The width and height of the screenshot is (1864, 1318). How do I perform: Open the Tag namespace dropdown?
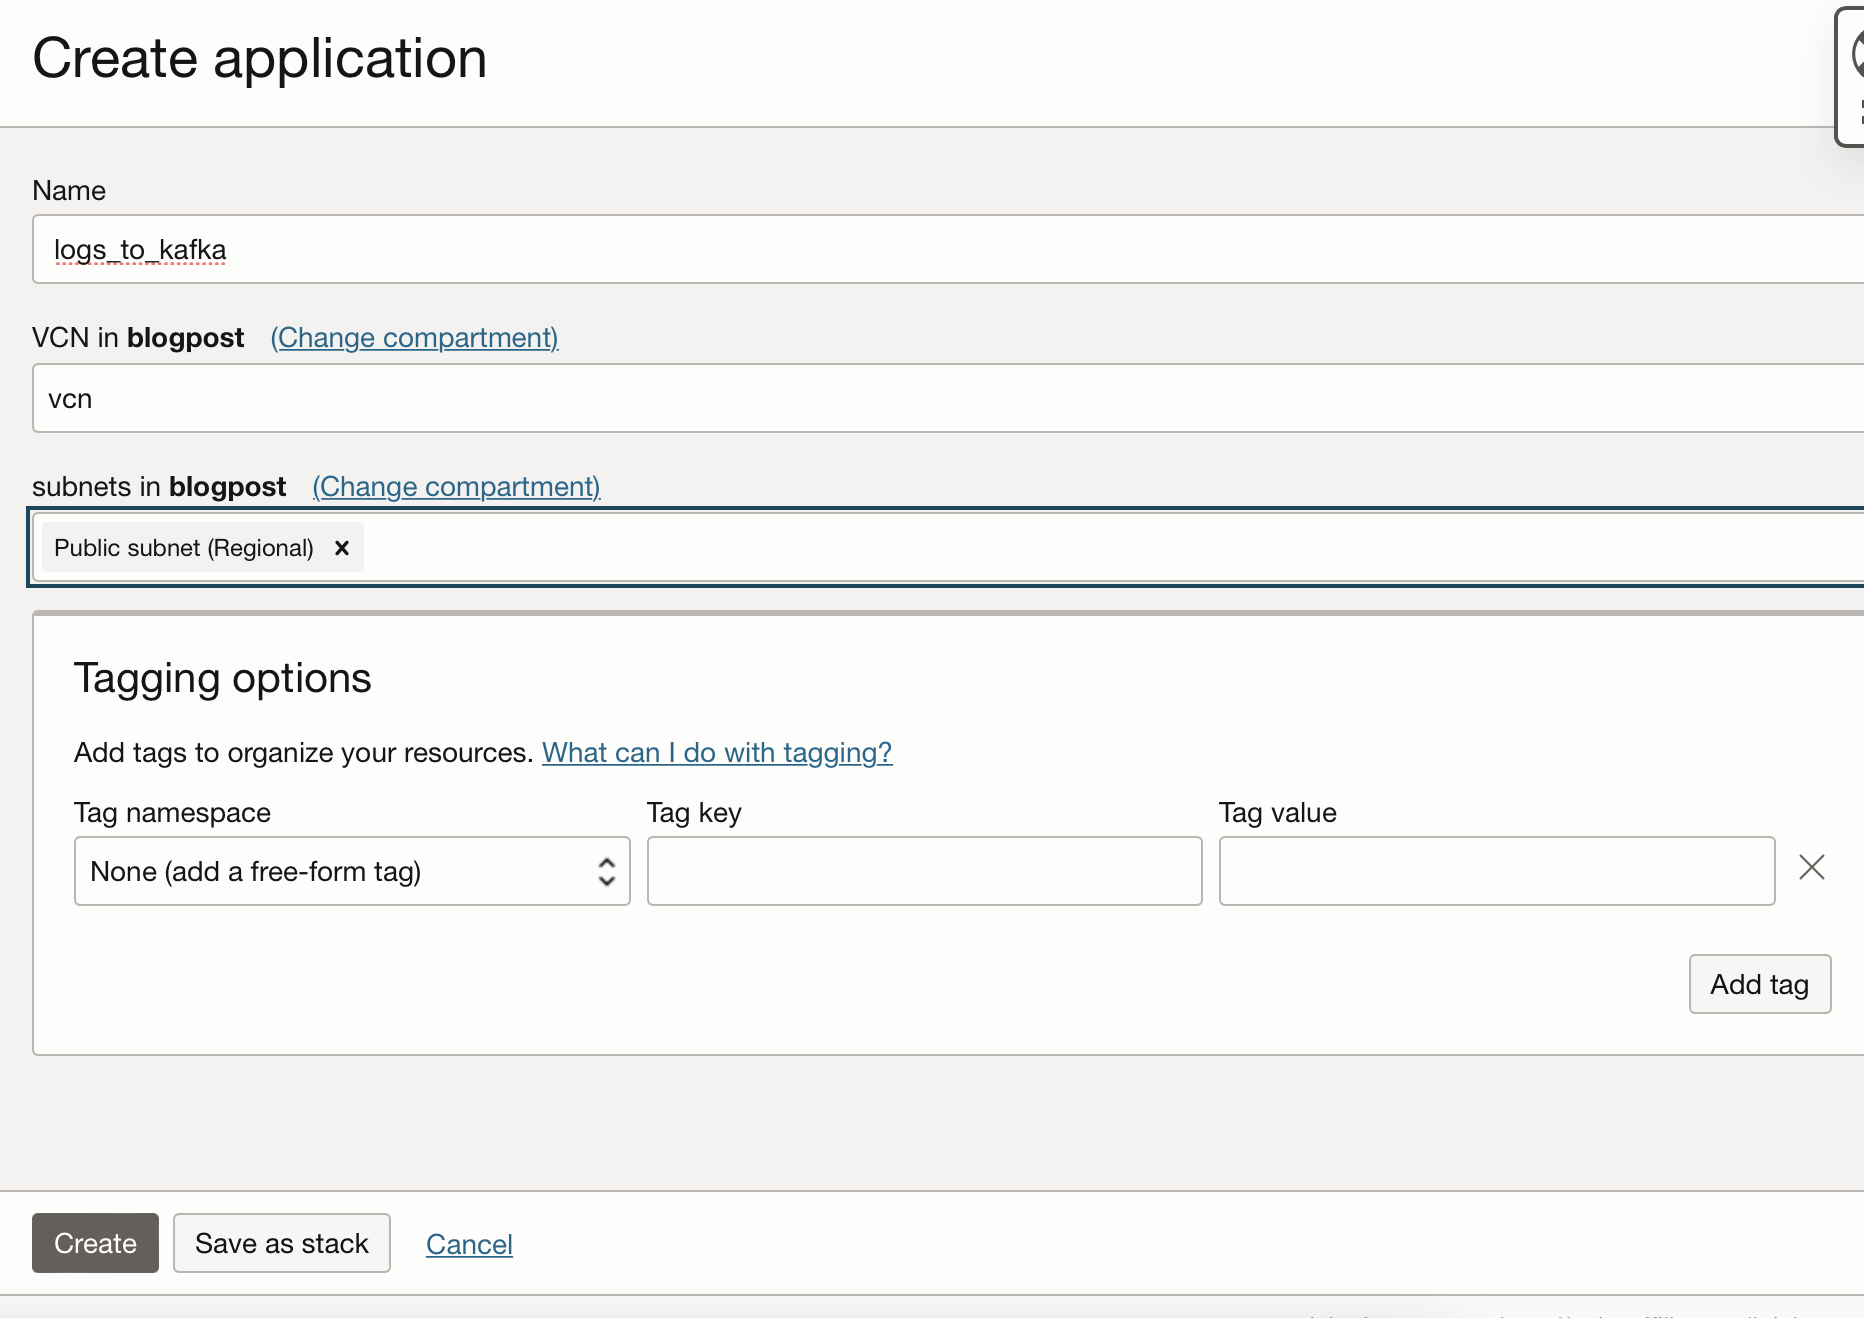(x=351, y=871)
